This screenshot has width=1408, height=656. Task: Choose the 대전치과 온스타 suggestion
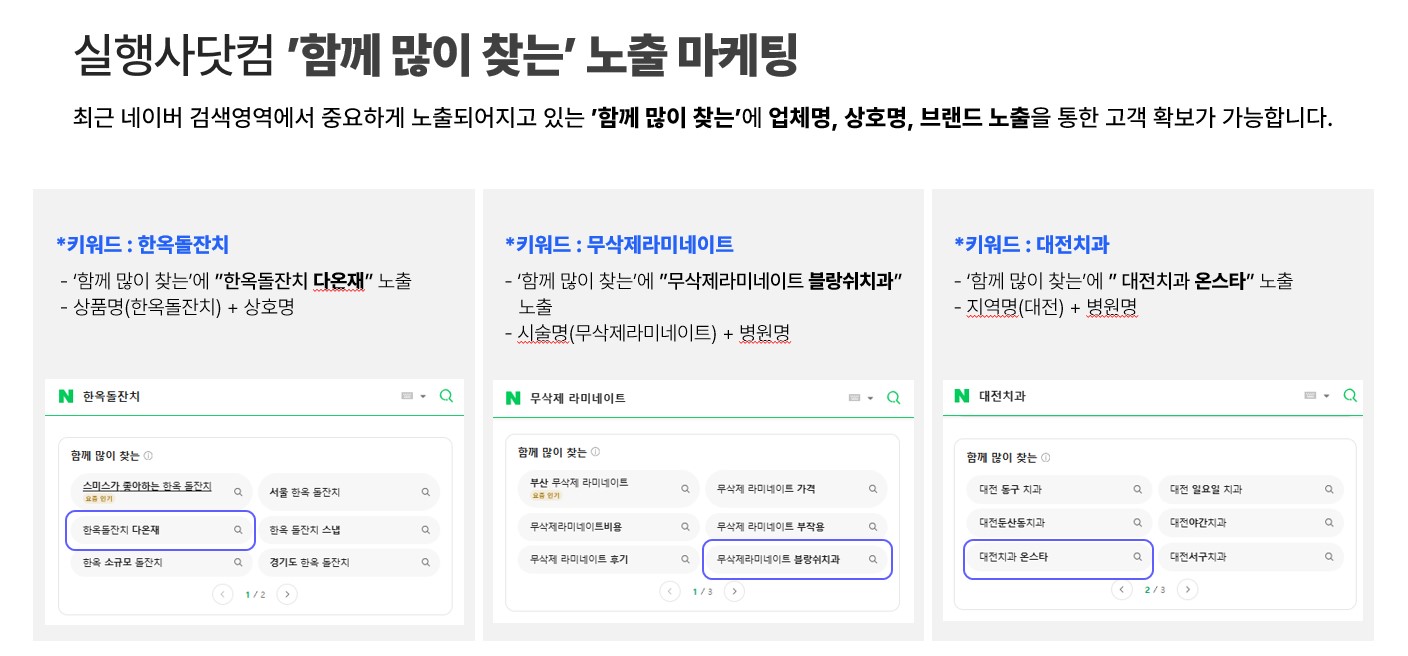[1058, 557]
